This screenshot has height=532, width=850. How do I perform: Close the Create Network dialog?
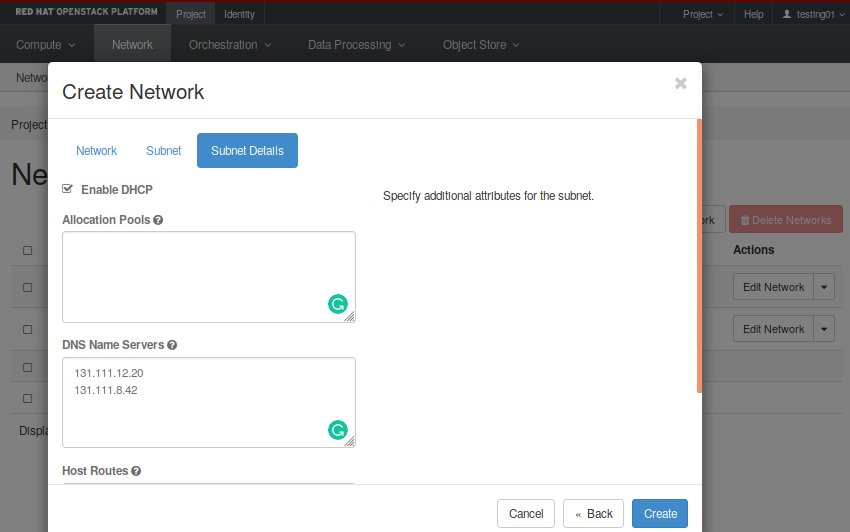[x=681, y=84]
